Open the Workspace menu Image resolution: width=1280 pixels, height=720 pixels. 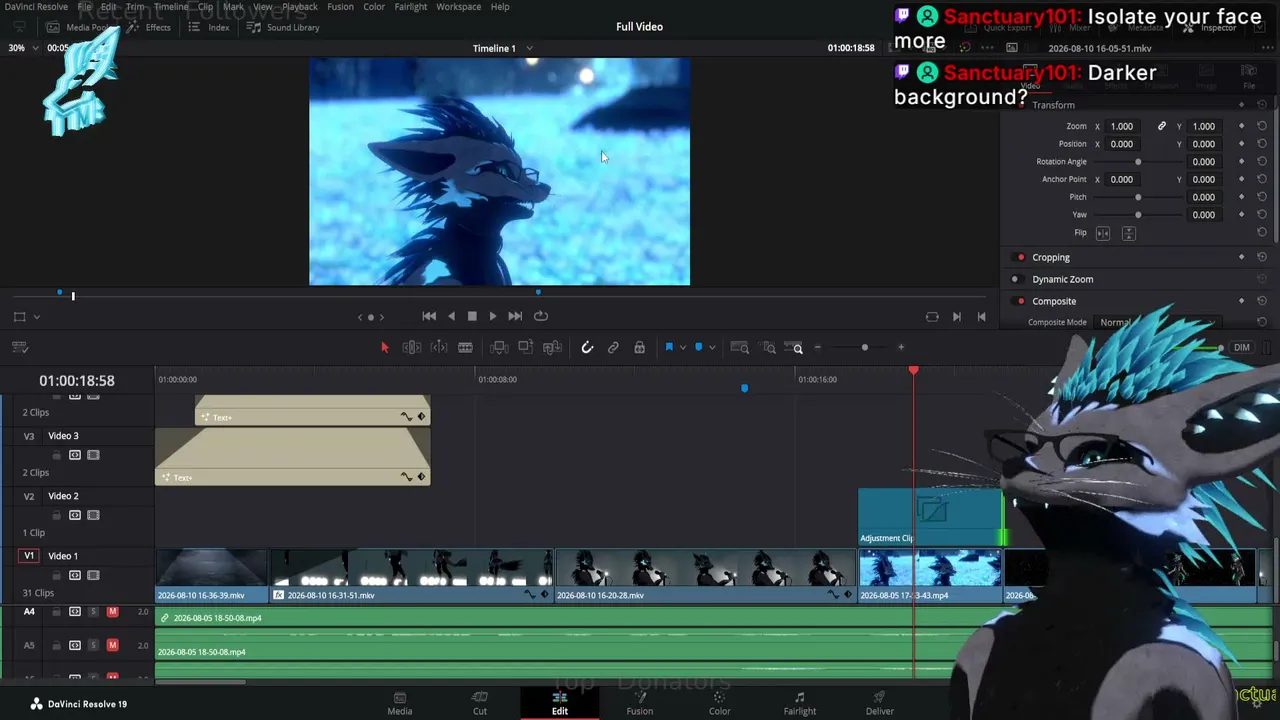[x=459, y=7]
